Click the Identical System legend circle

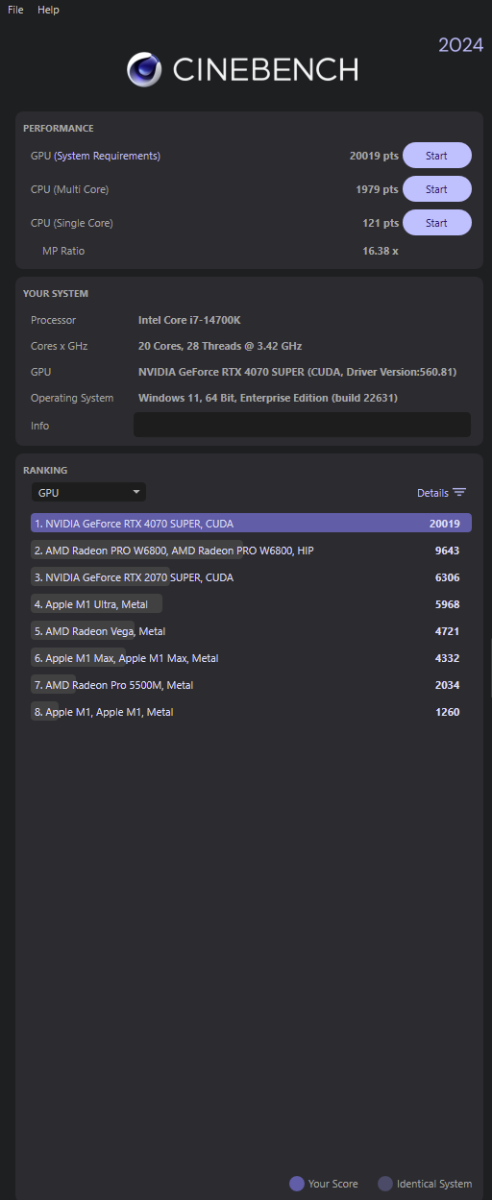(x=385, y=1183)
